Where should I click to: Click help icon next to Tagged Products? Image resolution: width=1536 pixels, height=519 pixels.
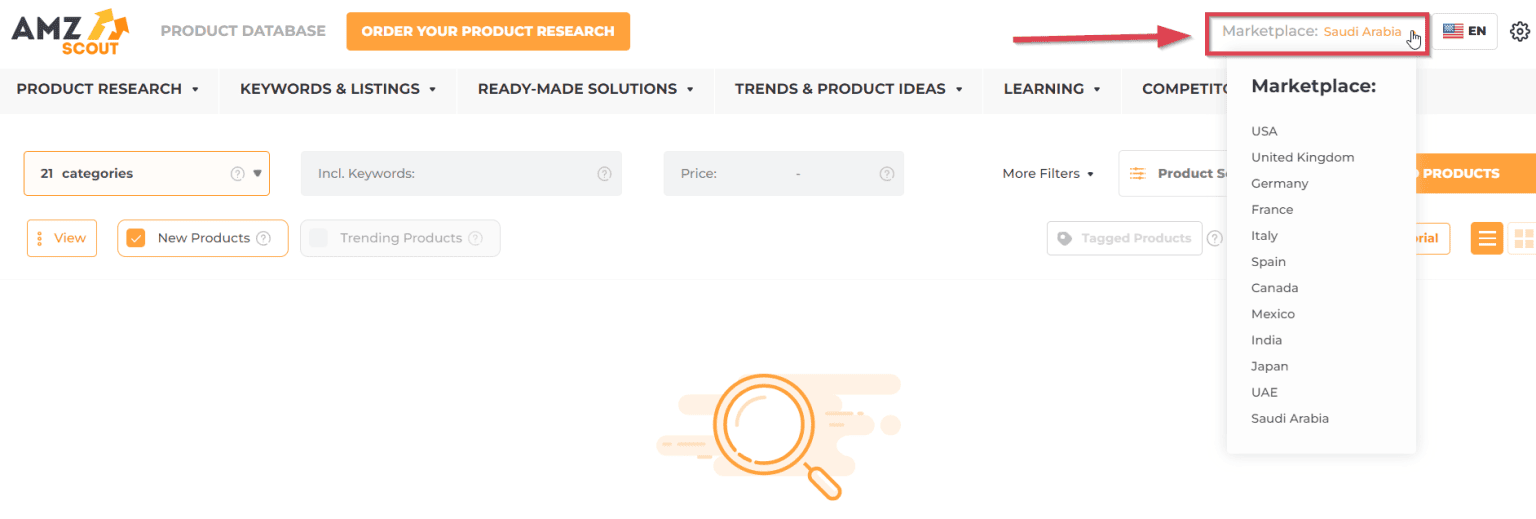(x=1214, y=238)
